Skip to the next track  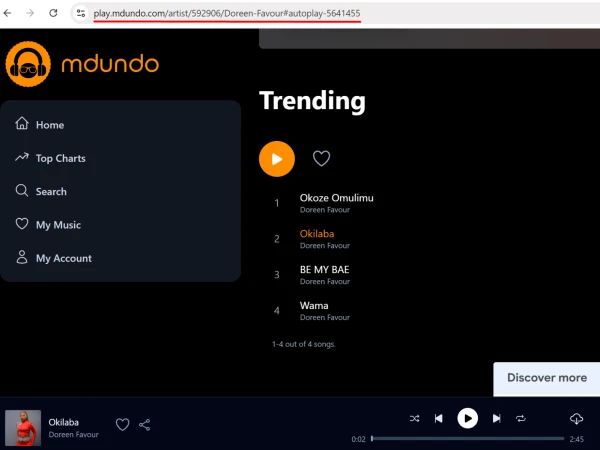496,419
